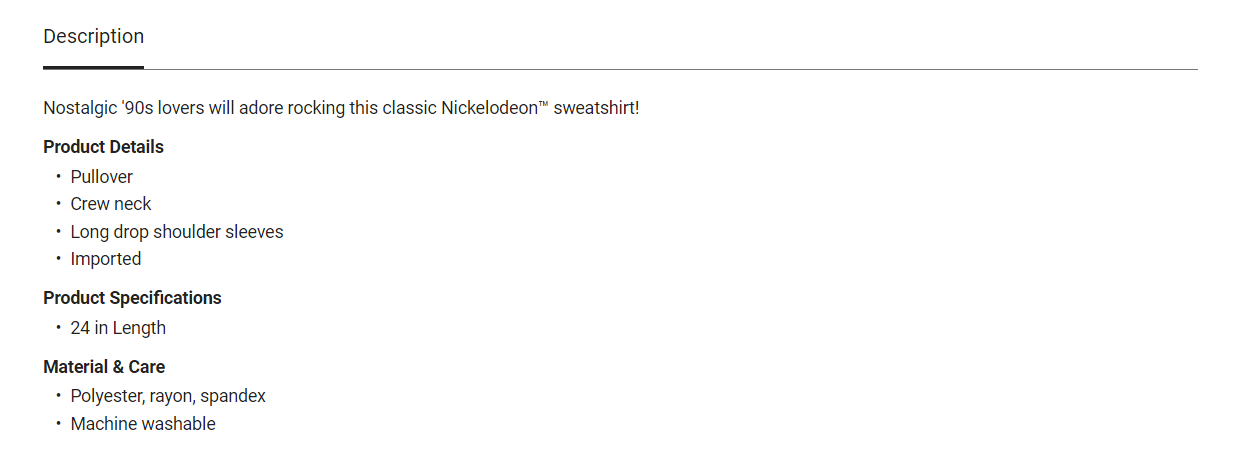Click the bullet beside Machine washable
Screen dimensions: 1245x454
tap(58, 424)
